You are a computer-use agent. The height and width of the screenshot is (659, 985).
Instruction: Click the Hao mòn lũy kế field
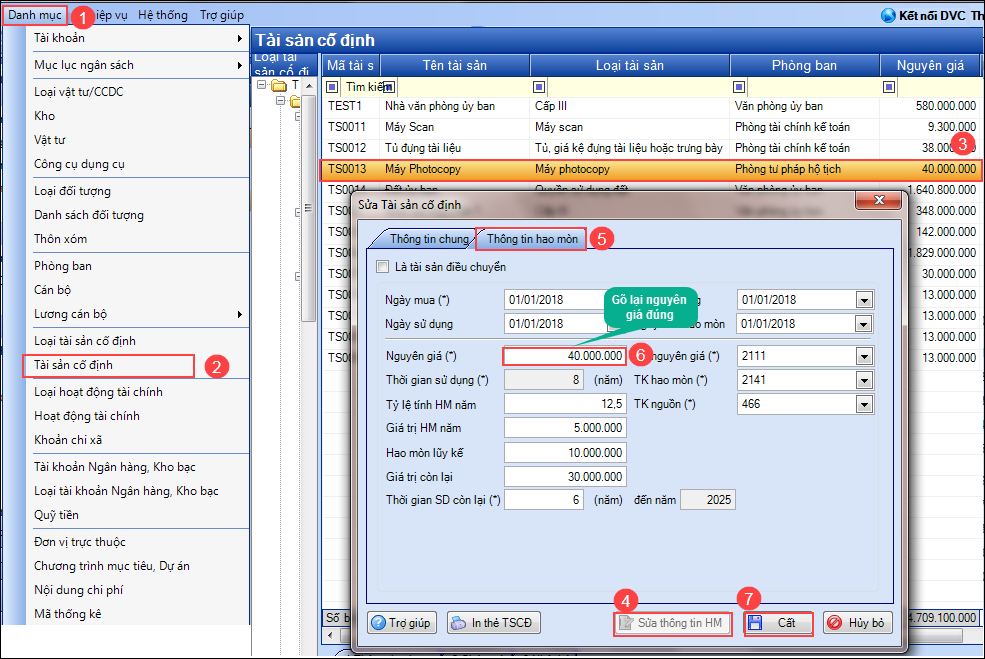click(565, 453)
